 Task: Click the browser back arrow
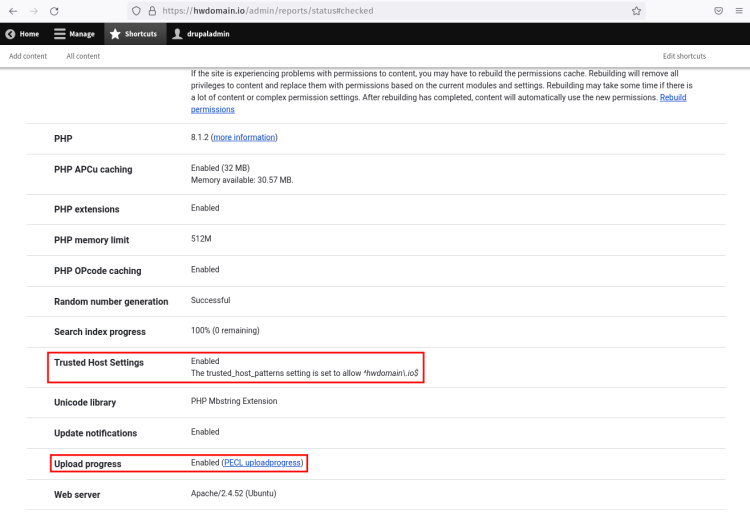pyautogui.click(x=13, y=10)
